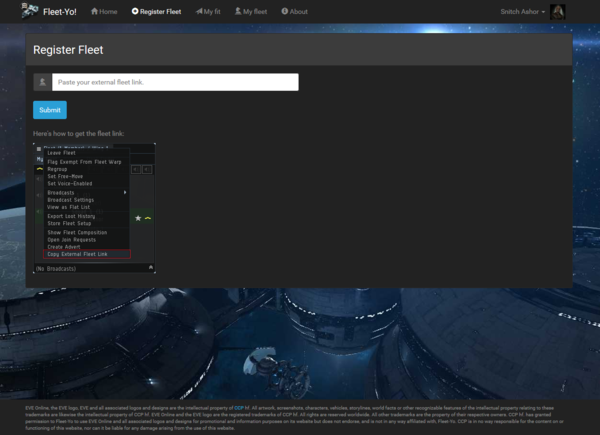
Task: Click the icon beside the fleet link field
Action: coord(42,82)
